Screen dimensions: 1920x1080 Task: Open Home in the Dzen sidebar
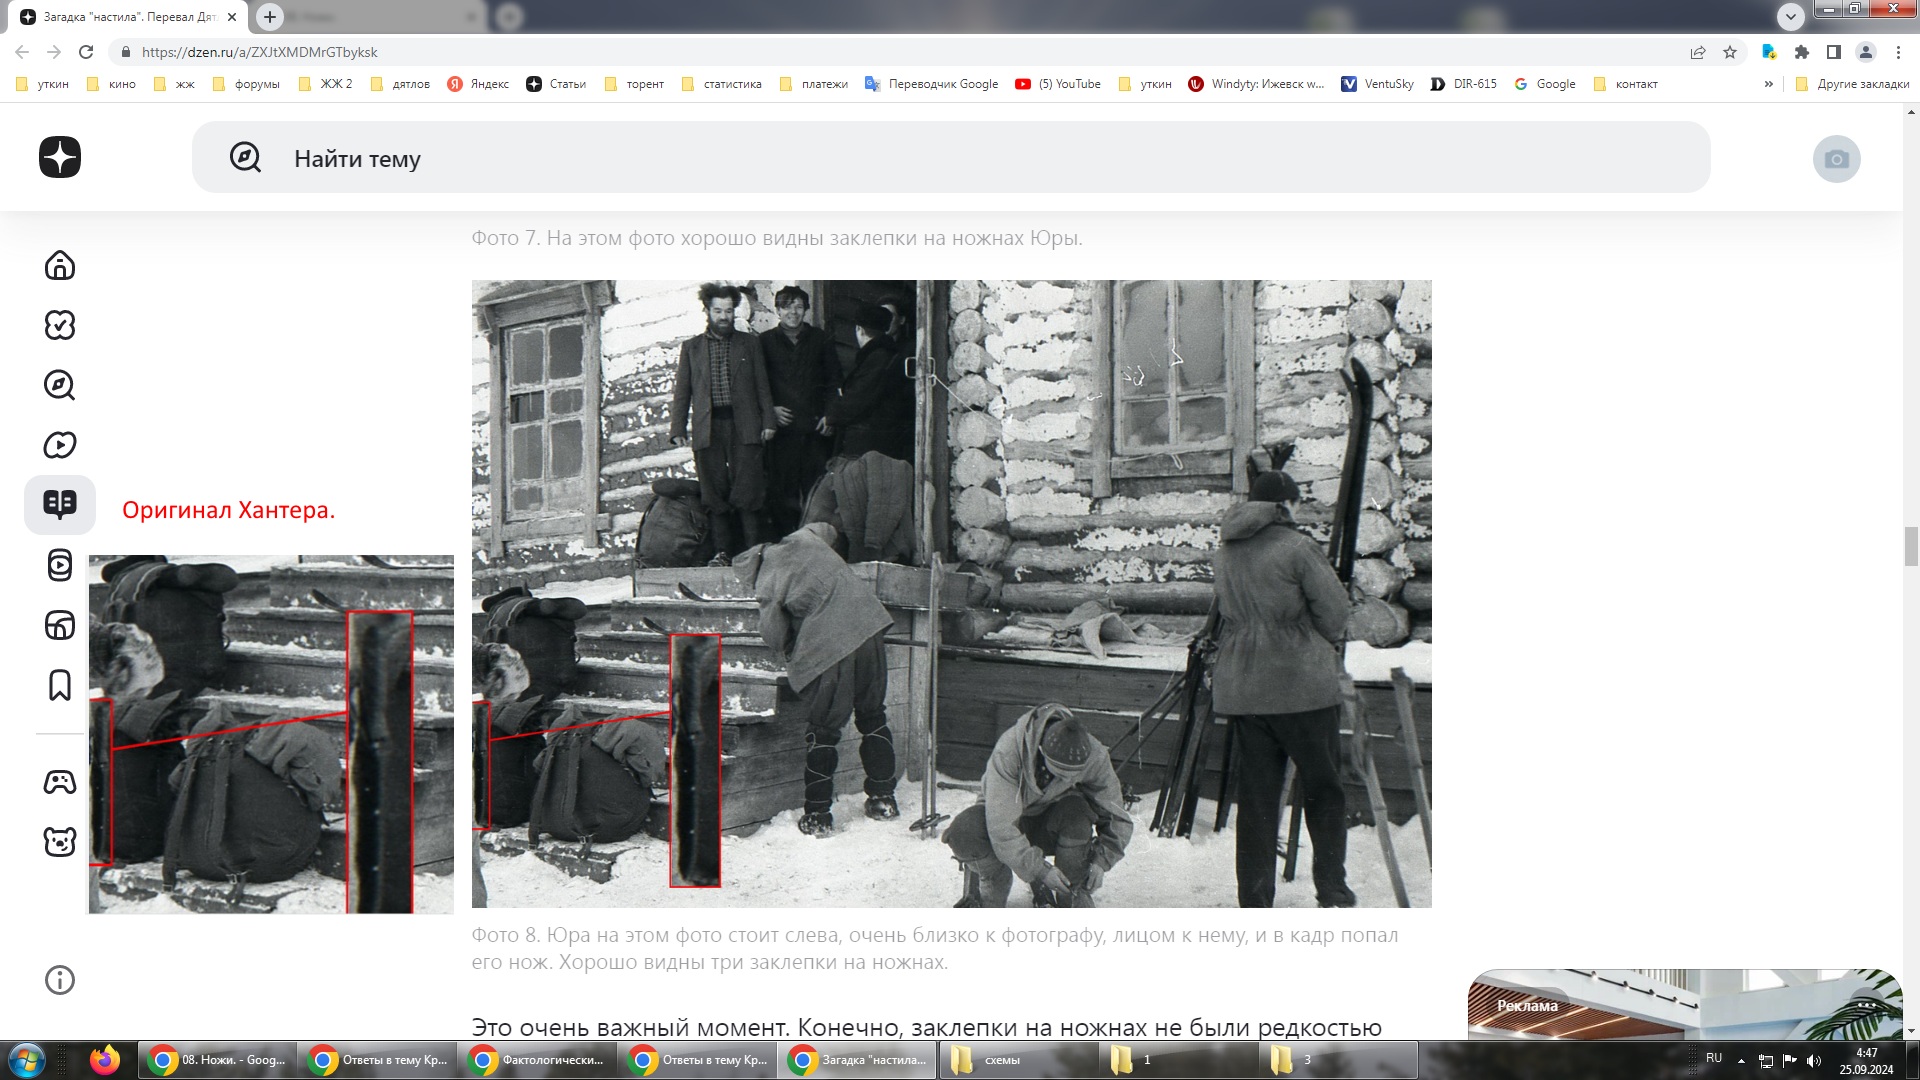click(x=60, y=265)
